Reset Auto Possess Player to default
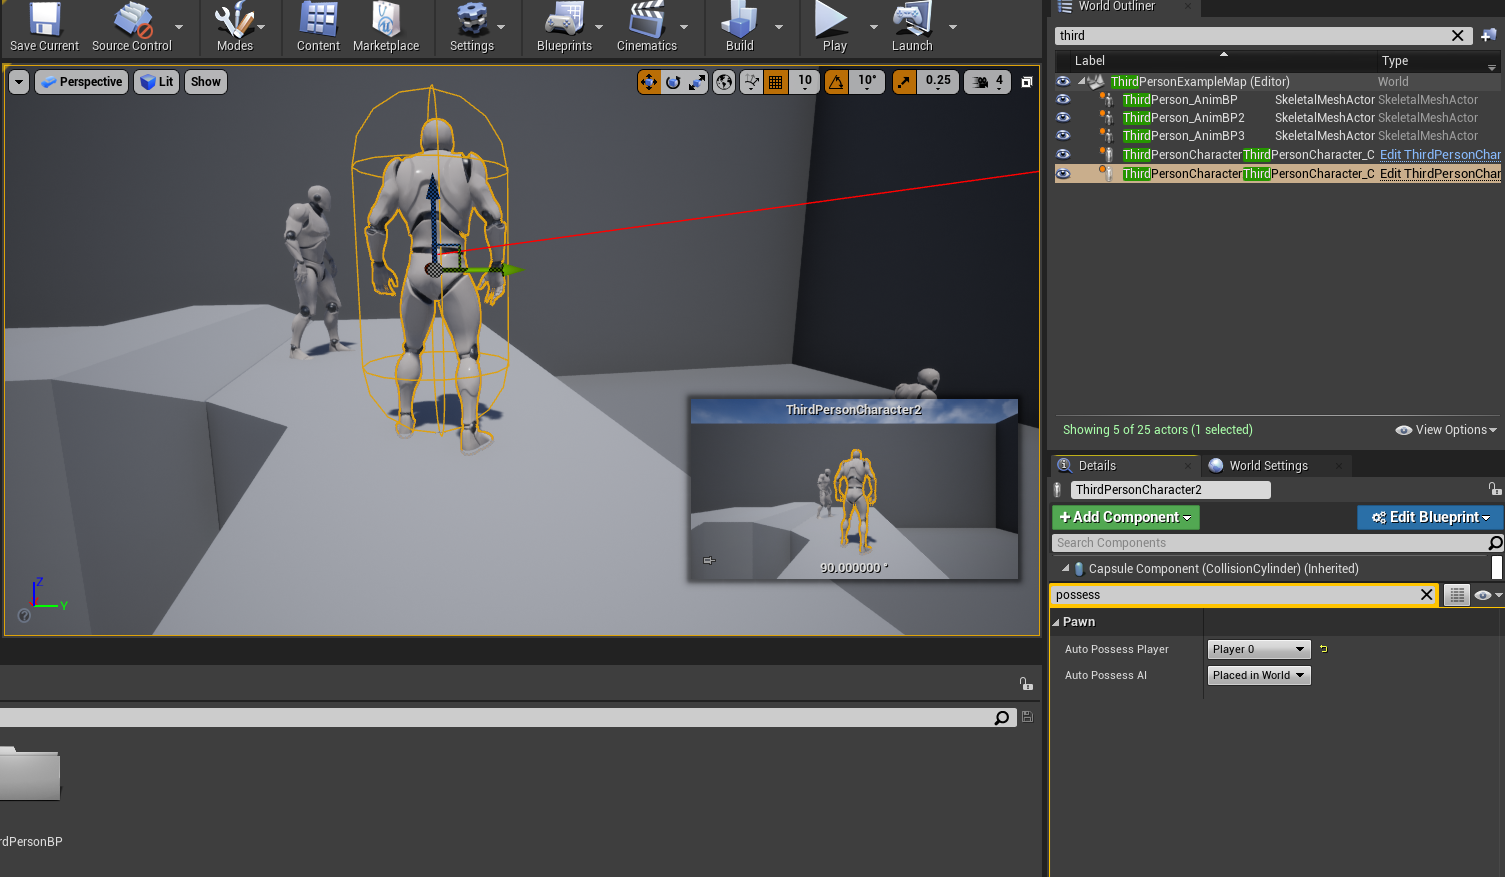 point(1324,649)
